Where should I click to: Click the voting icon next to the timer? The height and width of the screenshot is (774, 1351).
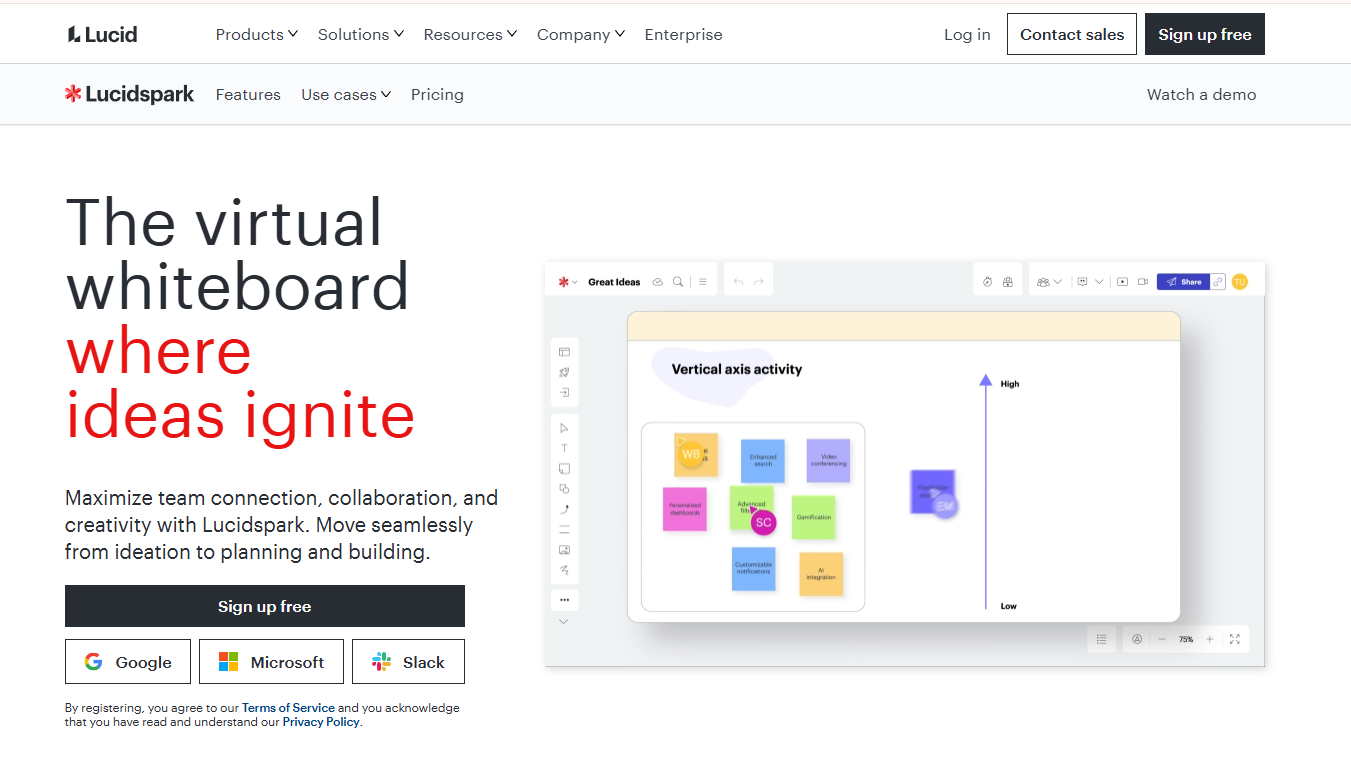(1008, 282)
